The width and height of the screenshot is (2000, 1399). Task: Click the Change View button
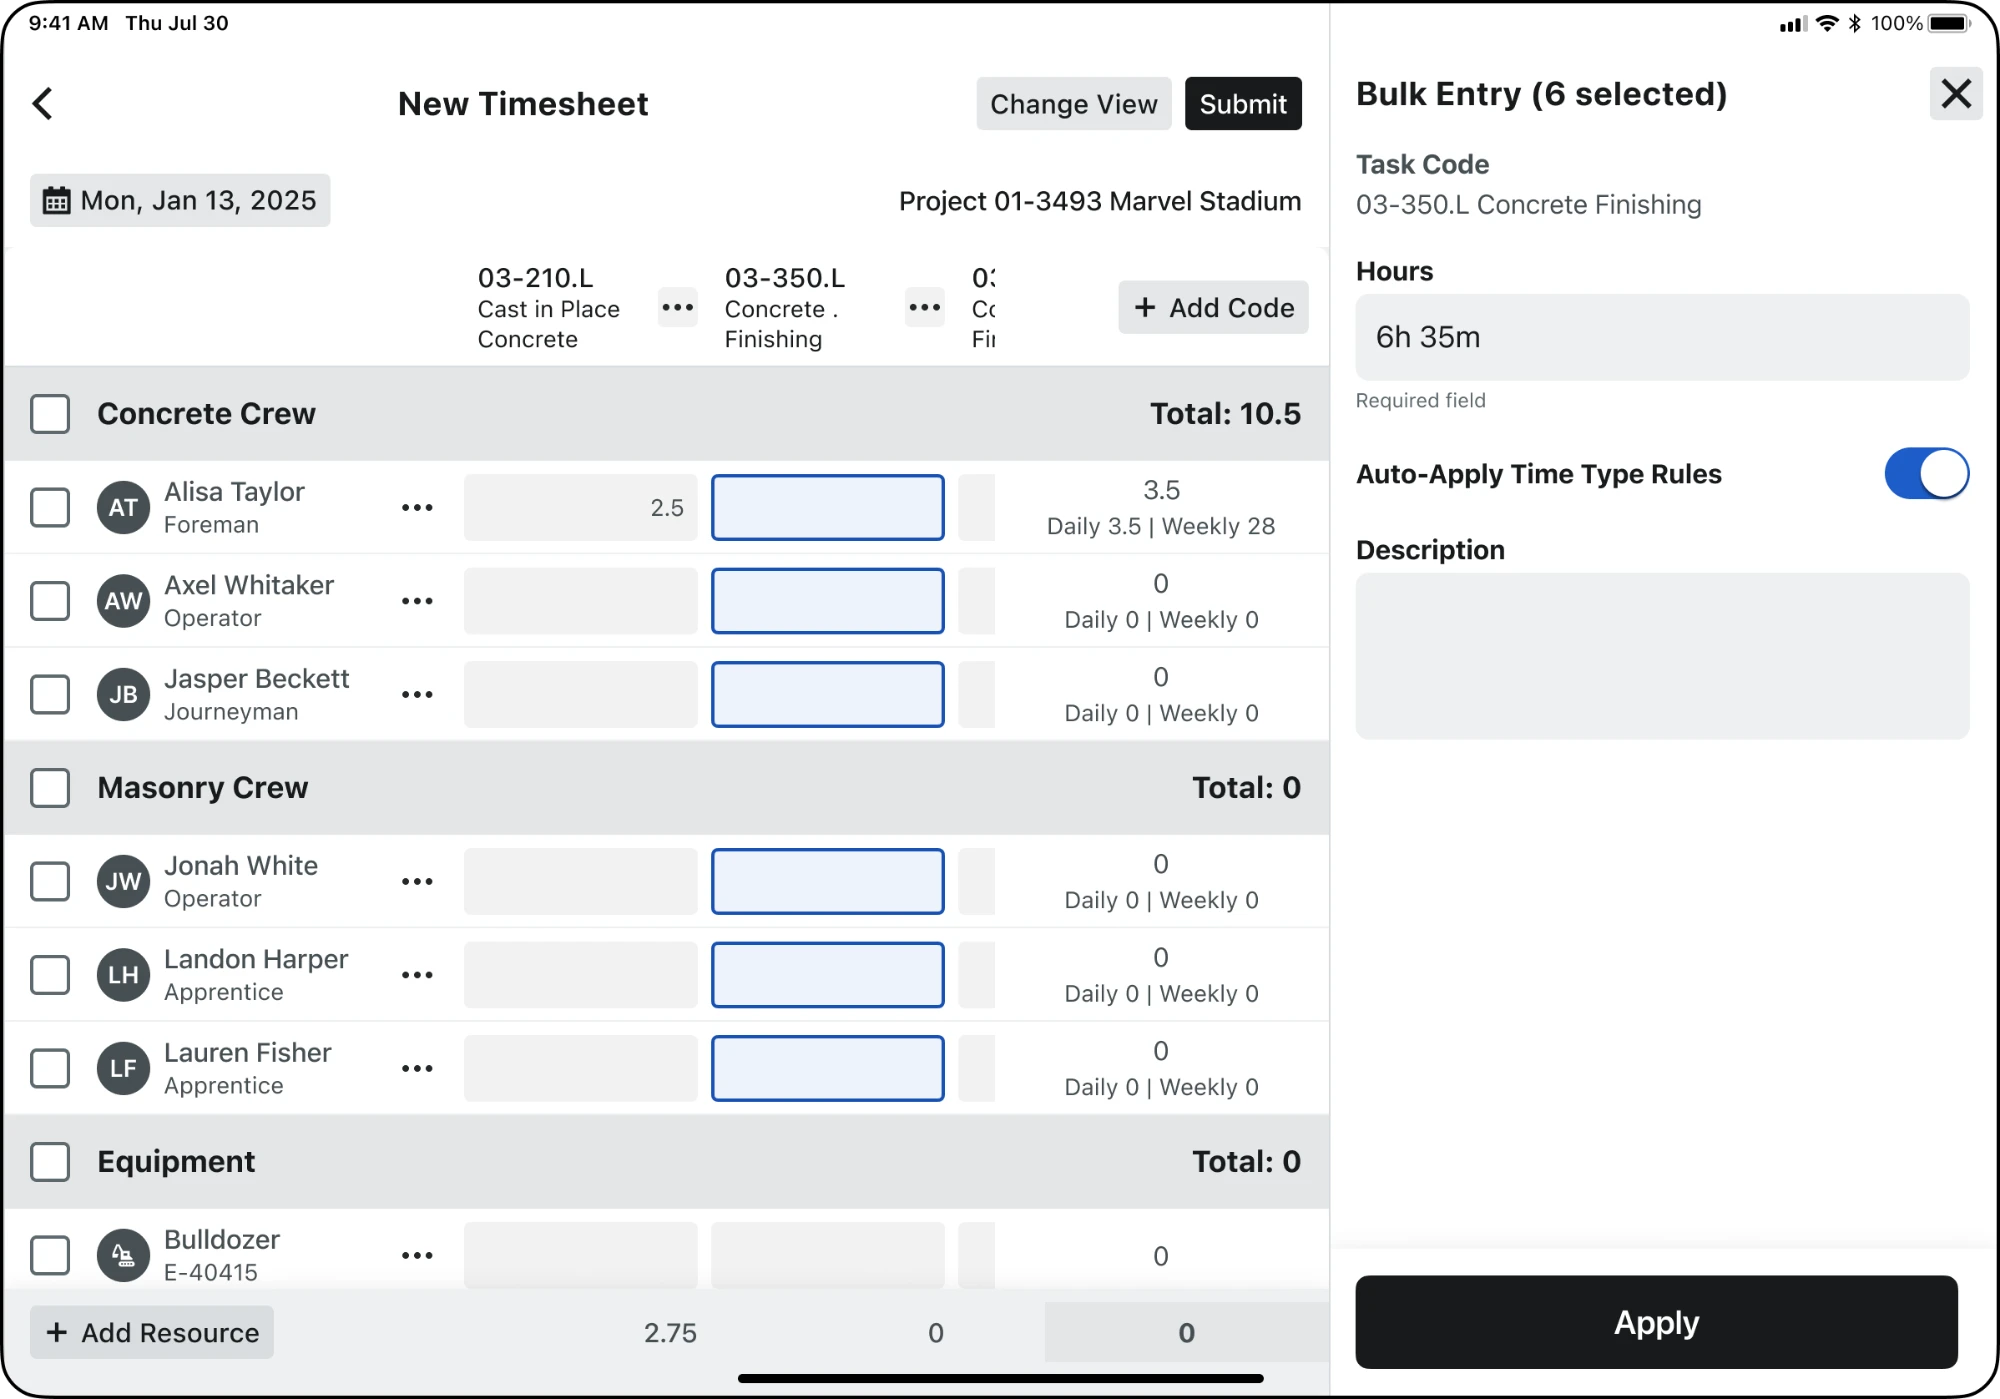(x=1074, y=104)
